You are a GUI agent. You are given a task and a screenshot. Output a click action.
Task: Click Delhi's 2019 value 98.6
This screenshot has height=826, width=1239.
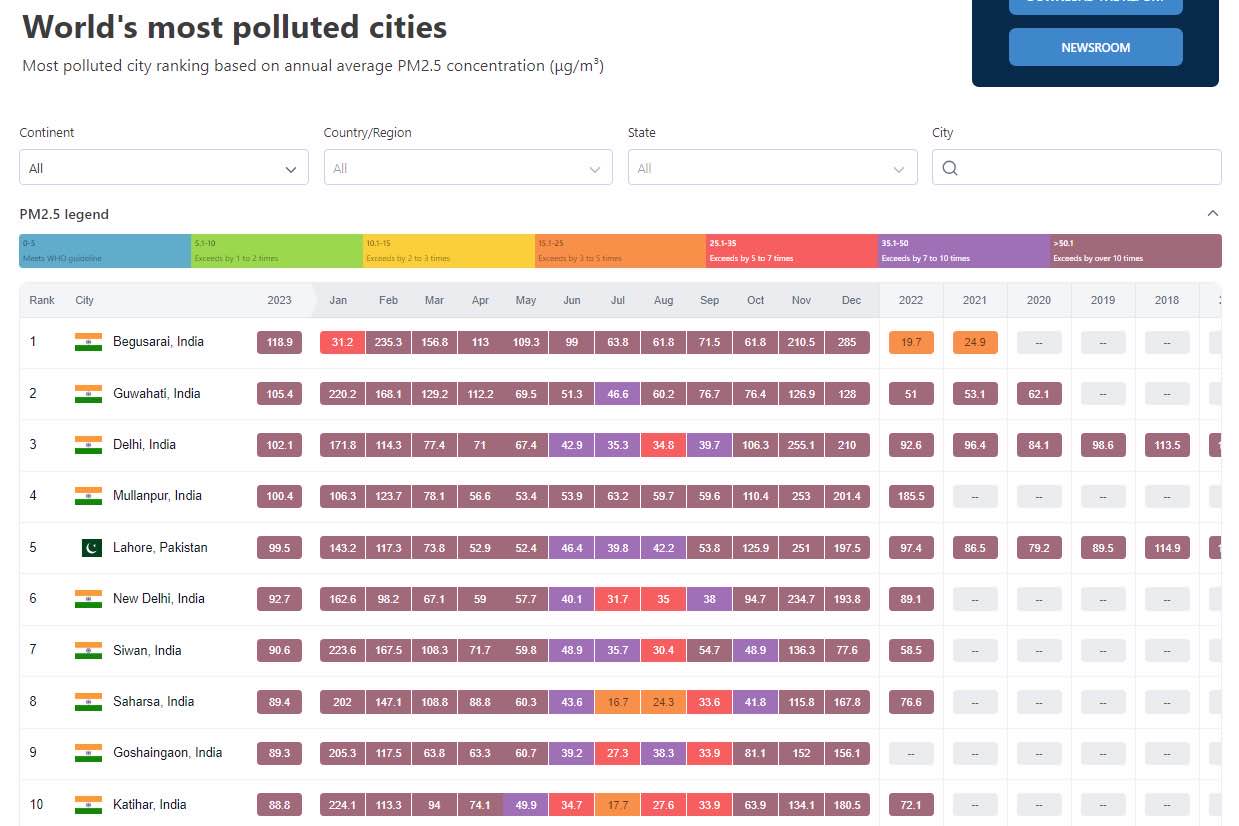click(1103, 445)
